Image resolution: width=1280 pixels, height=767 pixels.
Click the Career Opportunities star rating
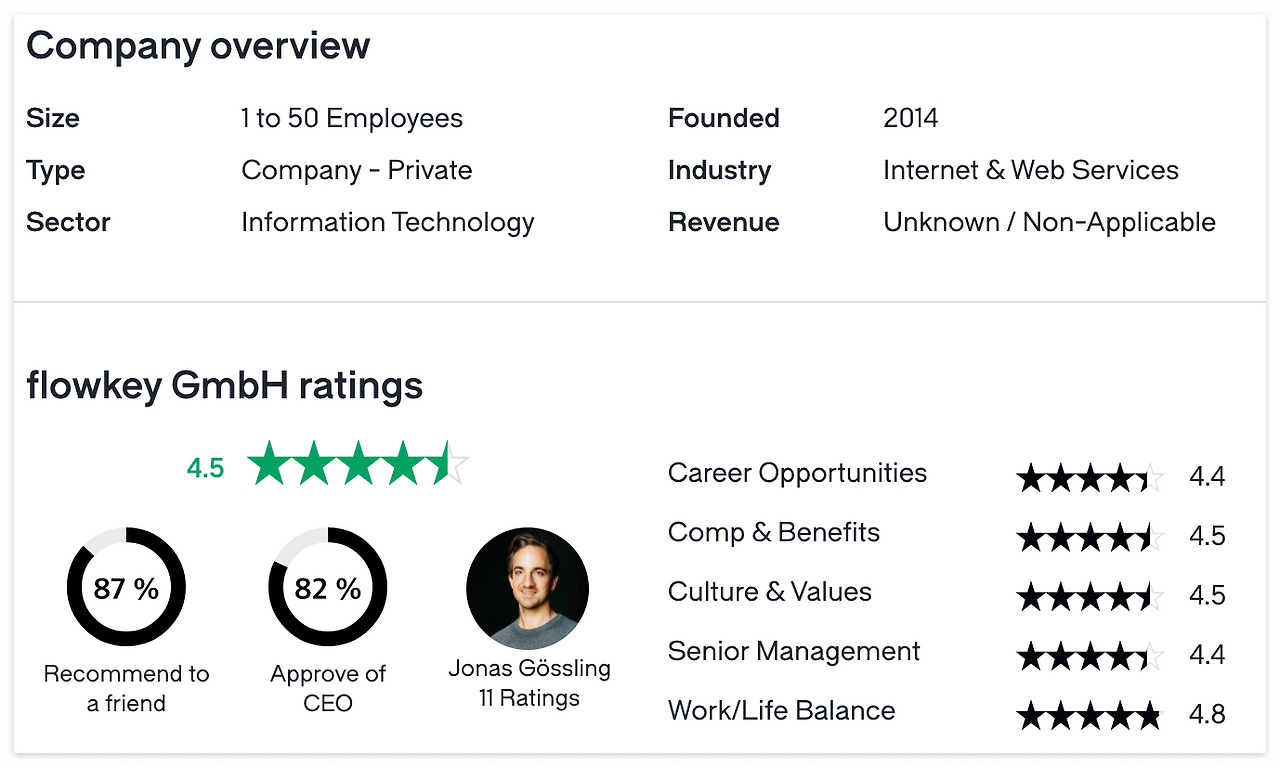(1090, 477)
